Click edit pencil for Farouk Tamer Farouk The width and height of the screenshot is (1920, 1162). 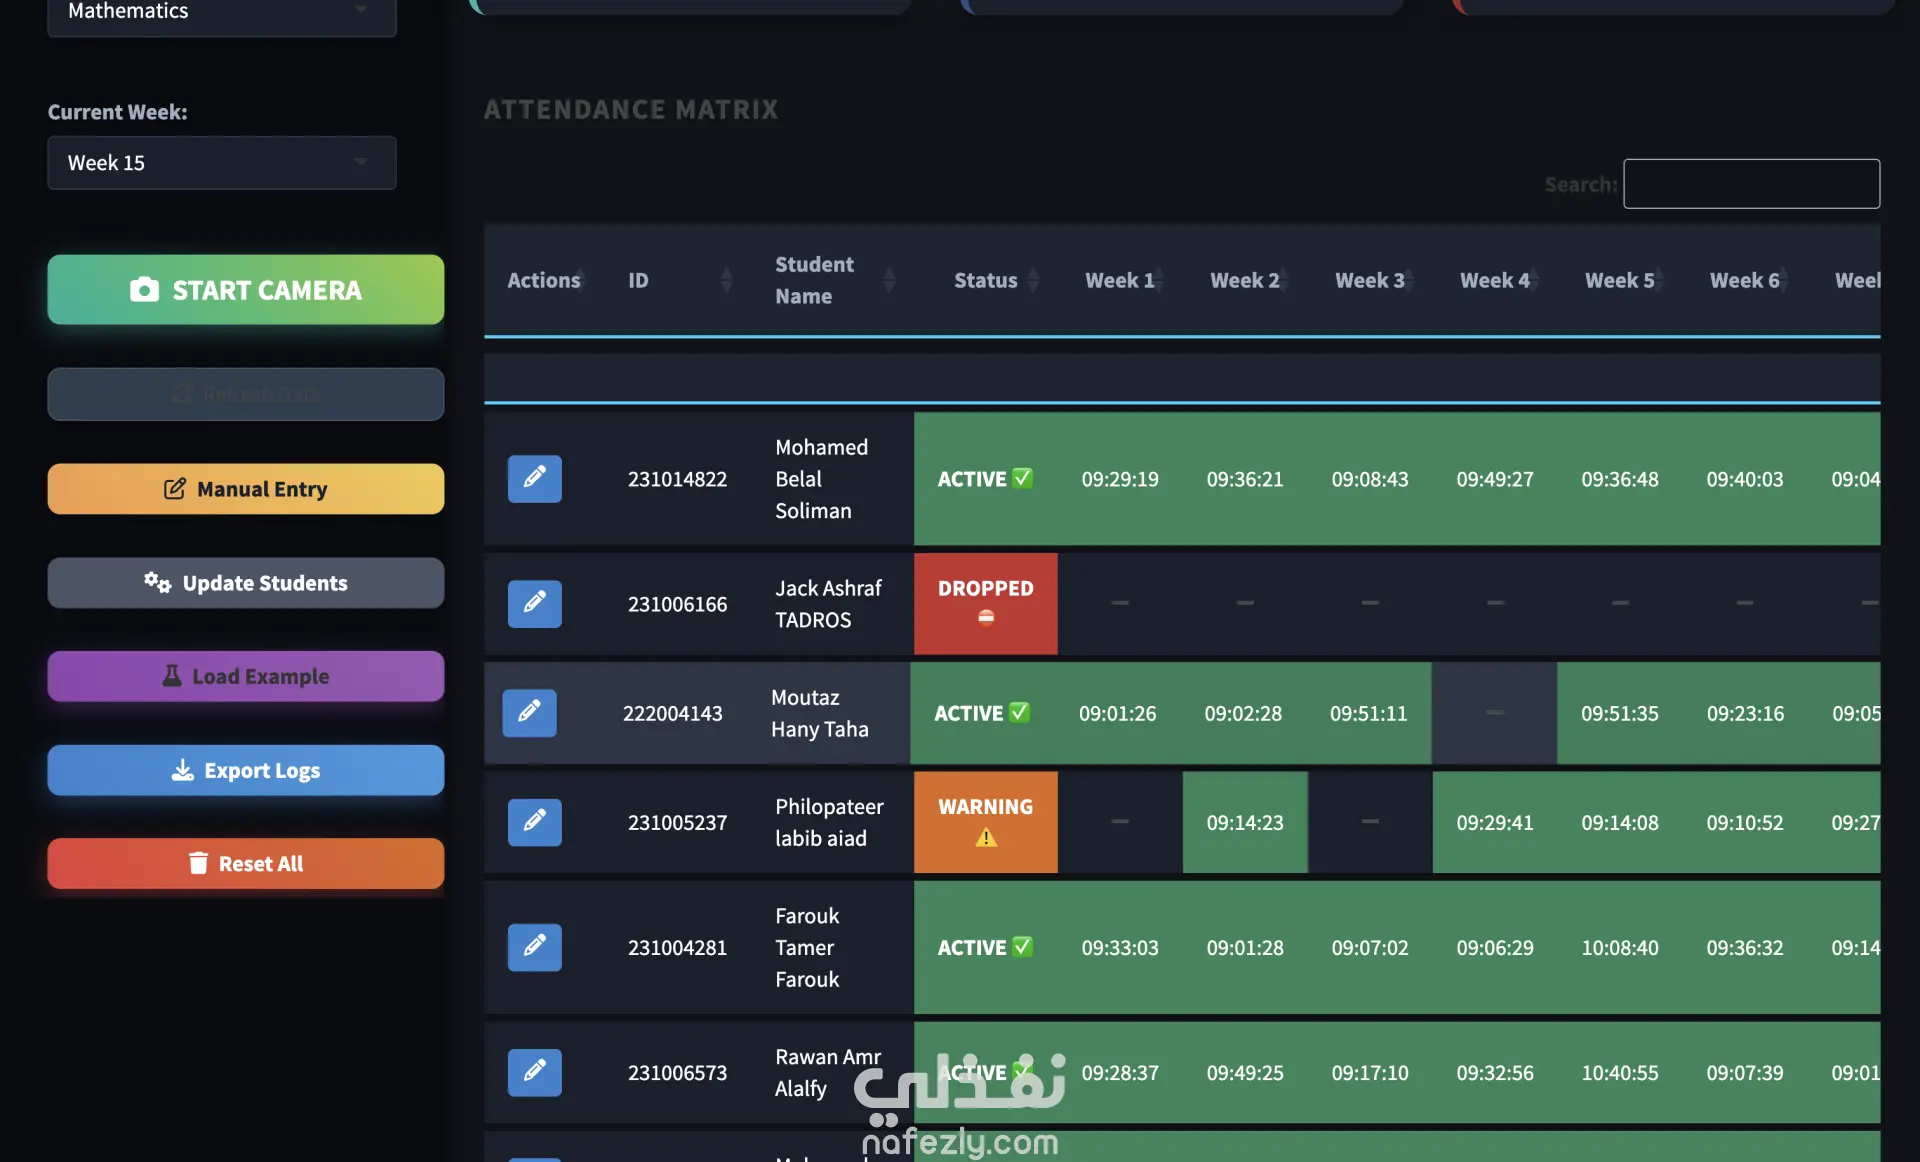point(534,946)
